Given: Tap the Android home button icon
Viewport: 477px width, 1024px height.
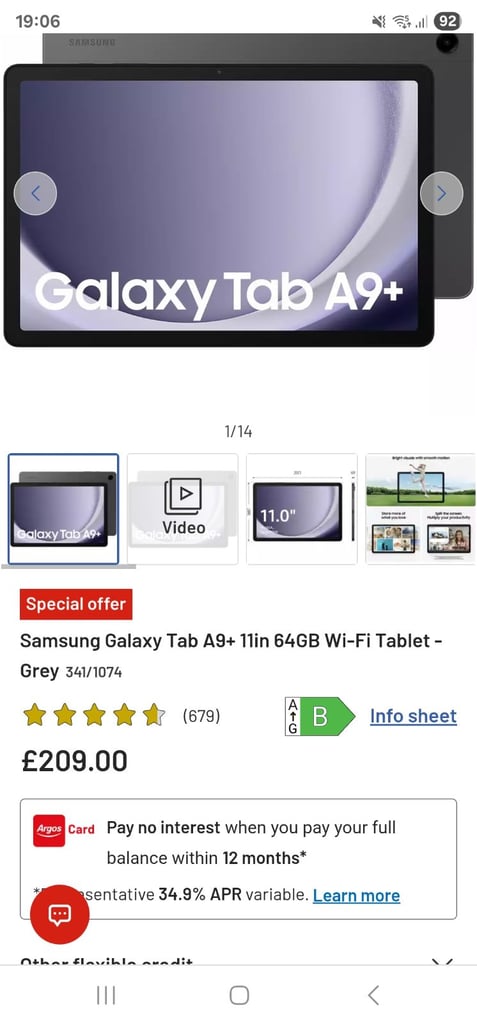Looking at the screenshot, I should [x=239, y=995].
